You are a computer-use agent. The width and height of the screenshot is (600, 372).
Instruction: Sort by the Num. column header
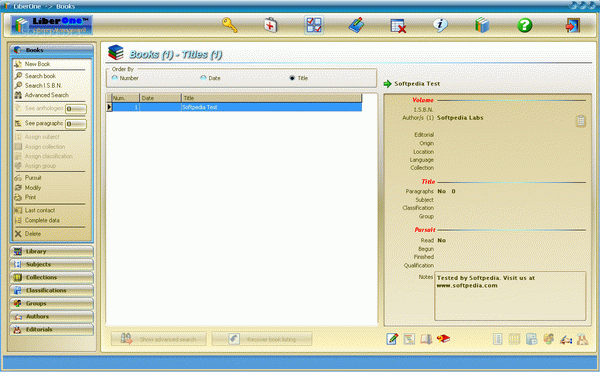click(x=126, y=98)
